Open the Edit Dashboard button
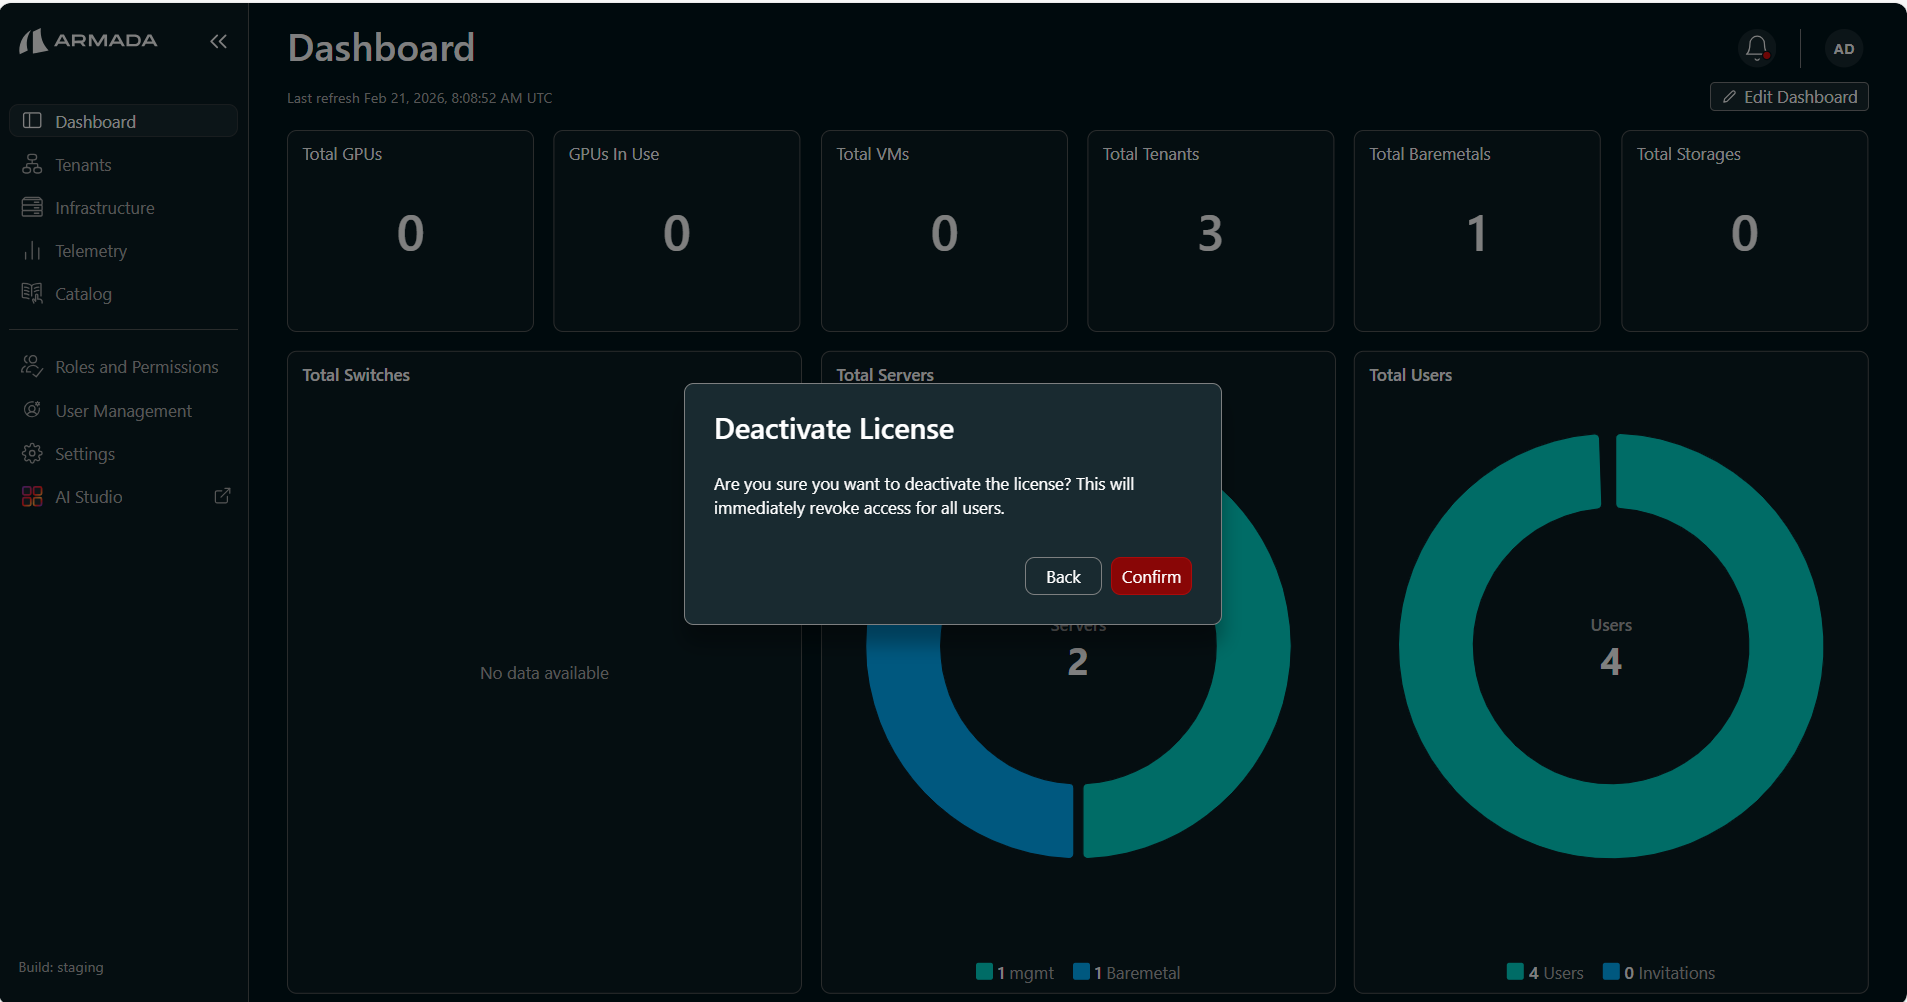Image resolution: width=1907 pixels, height=1002 pixels. point(1788,96)
